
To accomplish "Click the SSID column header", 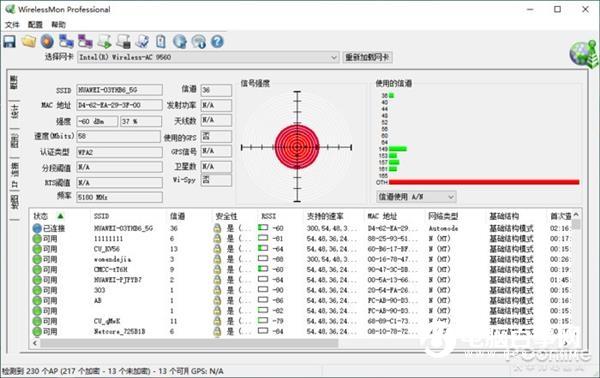I will [x=101, y=216].
